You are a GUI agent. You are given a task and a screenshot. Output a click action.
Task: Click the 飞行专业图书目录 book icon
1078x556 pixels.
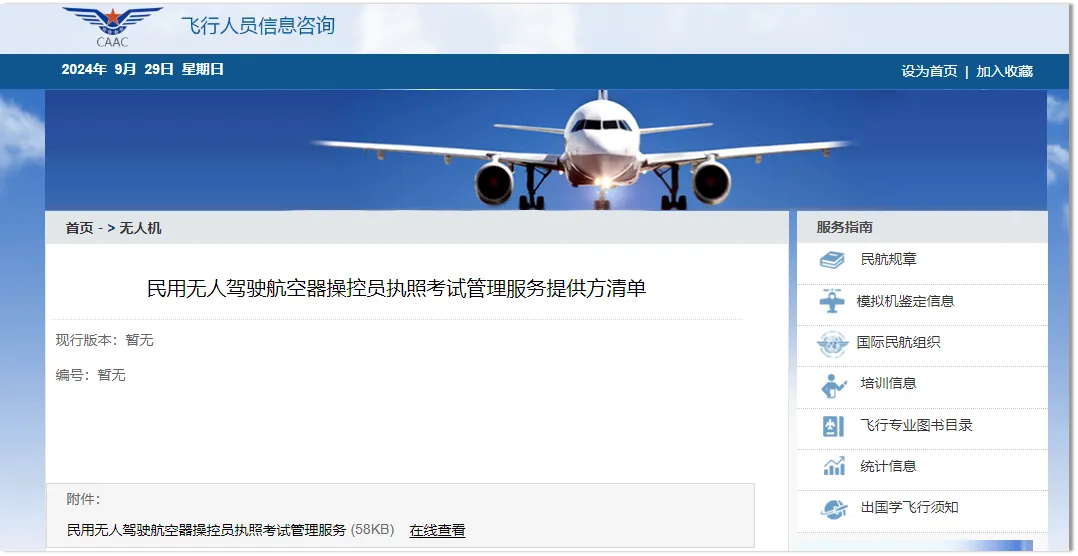coord(833,426)
